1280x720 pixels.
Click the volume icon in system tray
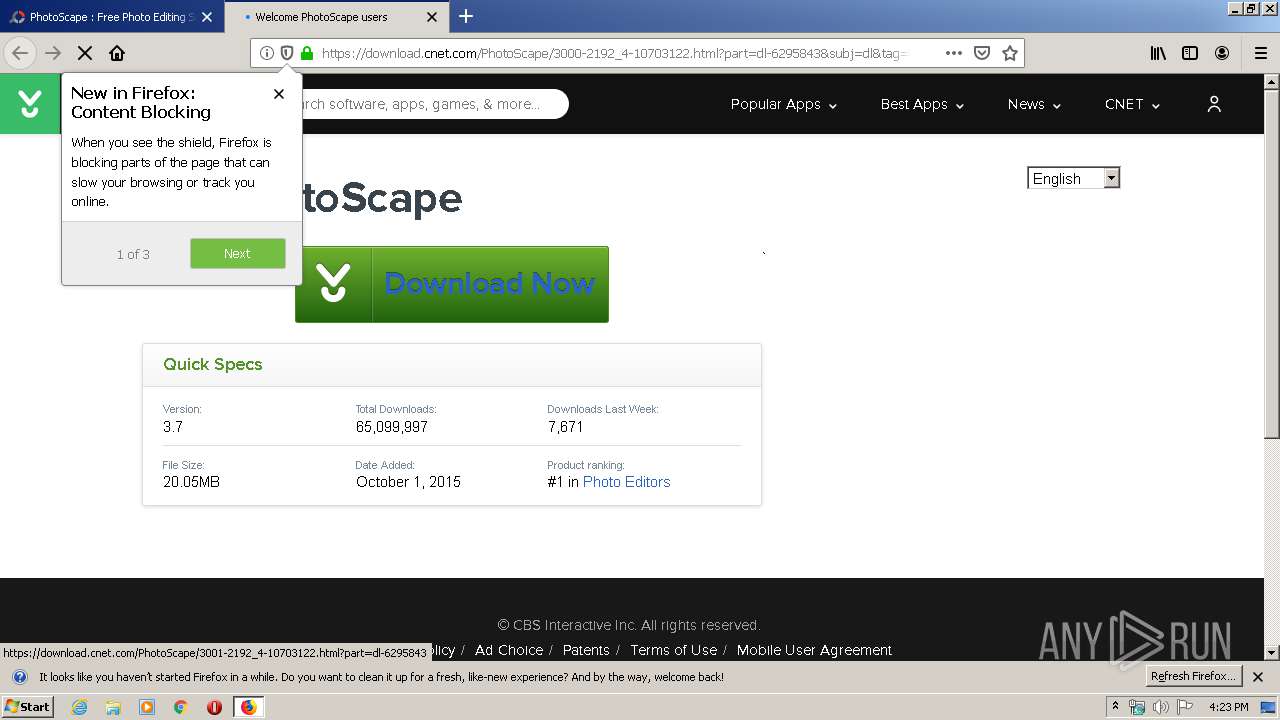click(x=1161, y=707)
